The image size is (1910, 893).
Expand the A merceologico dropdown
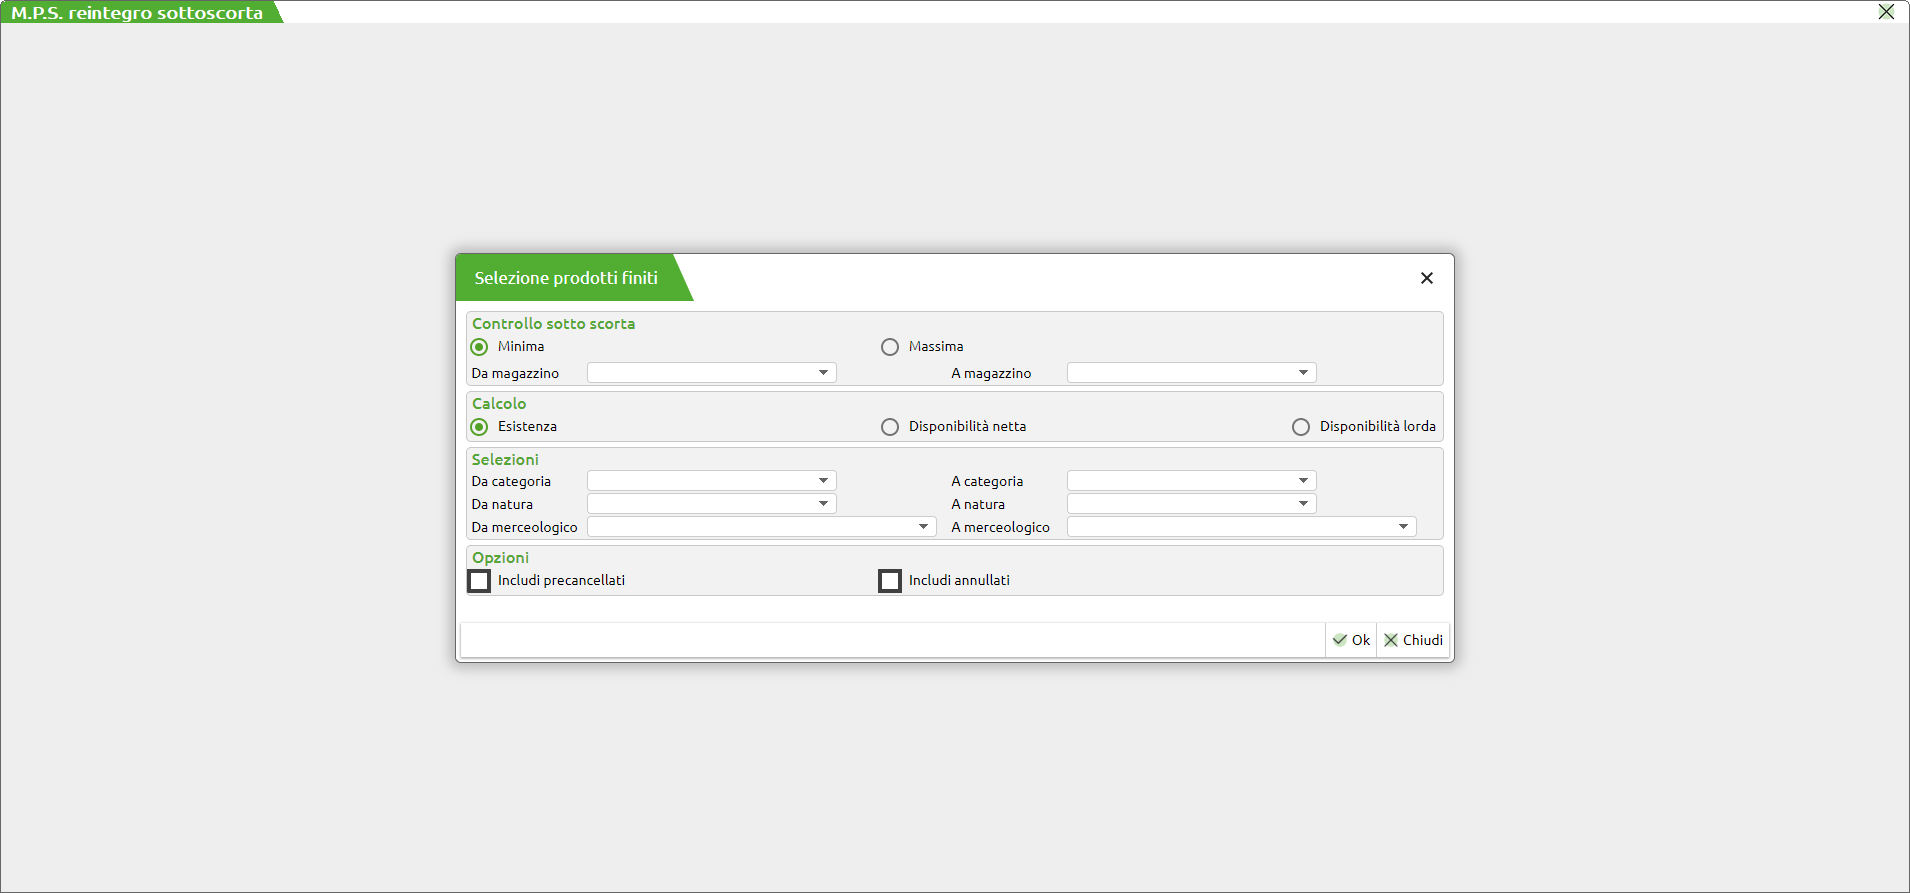pyautogui.click(x=1403, y=527)
